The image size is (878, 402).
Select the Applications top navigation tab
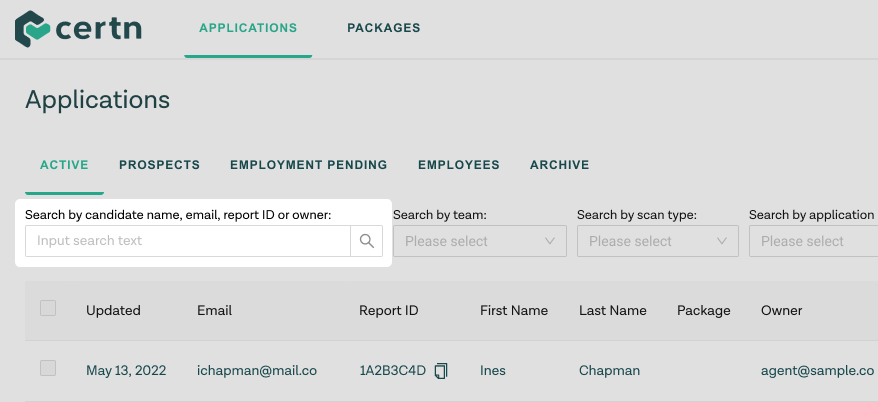(x=248, y=28)
